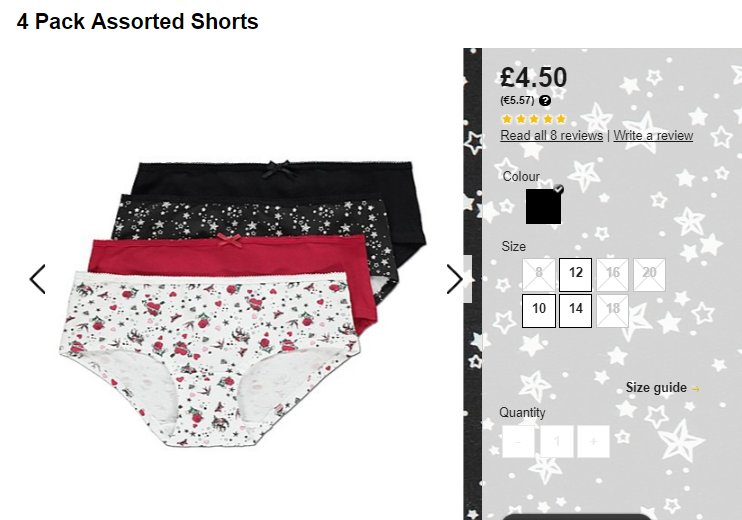Viewport: 742px width, 520px height.
Task: Click the quantity number field
Action: 556,441
